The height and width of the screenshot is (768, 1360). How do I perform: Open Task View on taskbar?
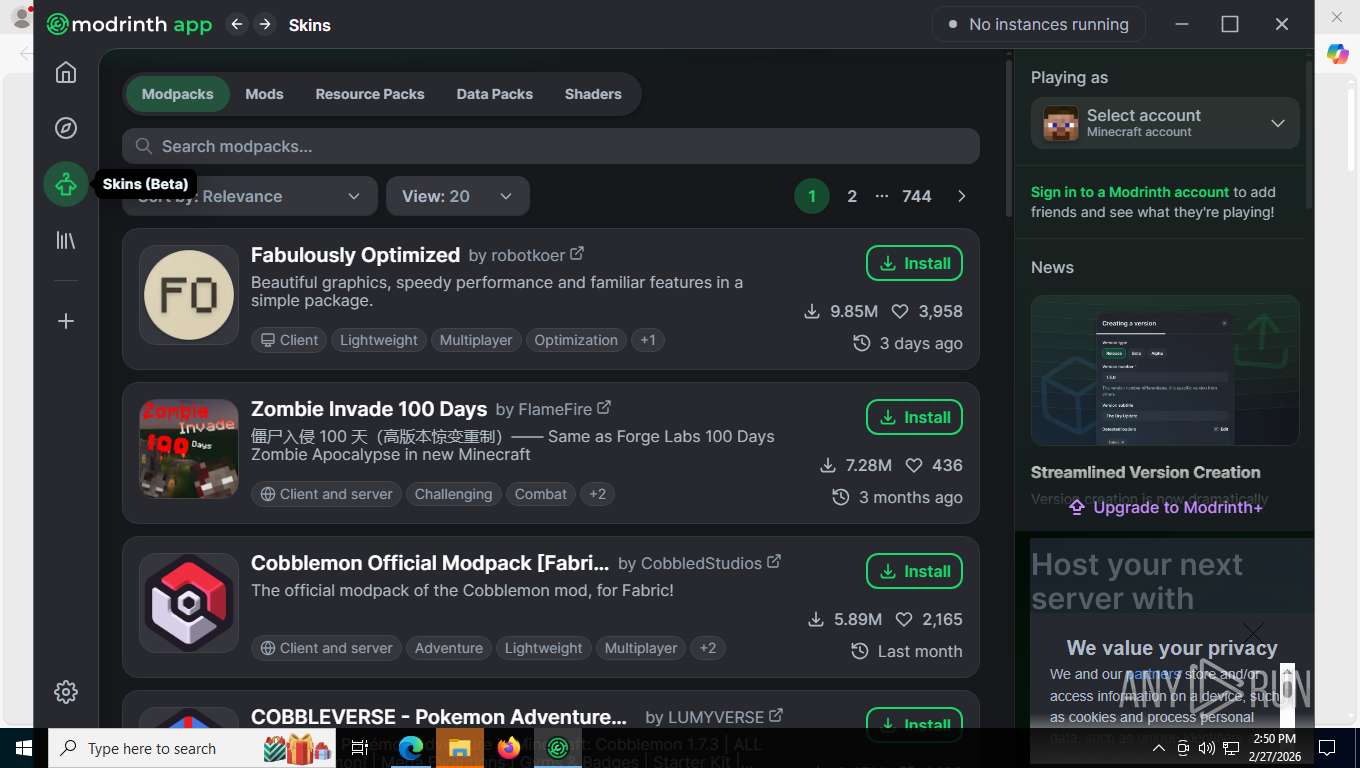(x=360, y=747)
